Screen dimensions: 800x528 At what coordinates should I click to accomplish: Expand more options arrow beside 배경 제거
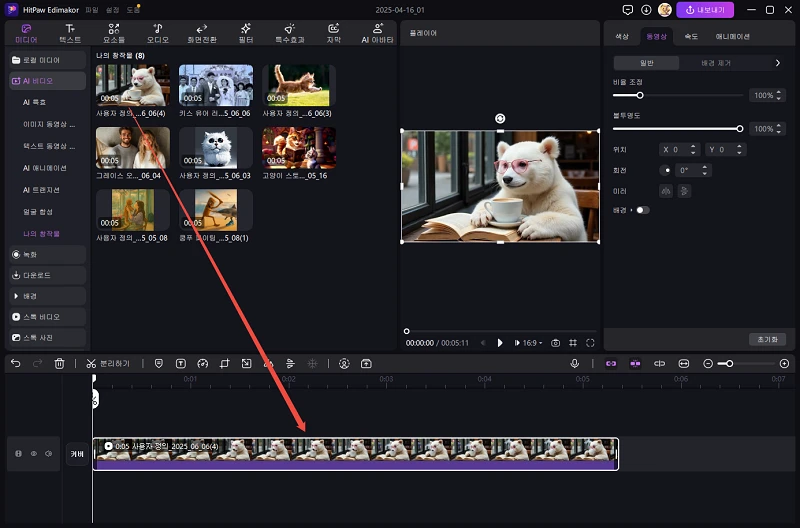(778, 63)
